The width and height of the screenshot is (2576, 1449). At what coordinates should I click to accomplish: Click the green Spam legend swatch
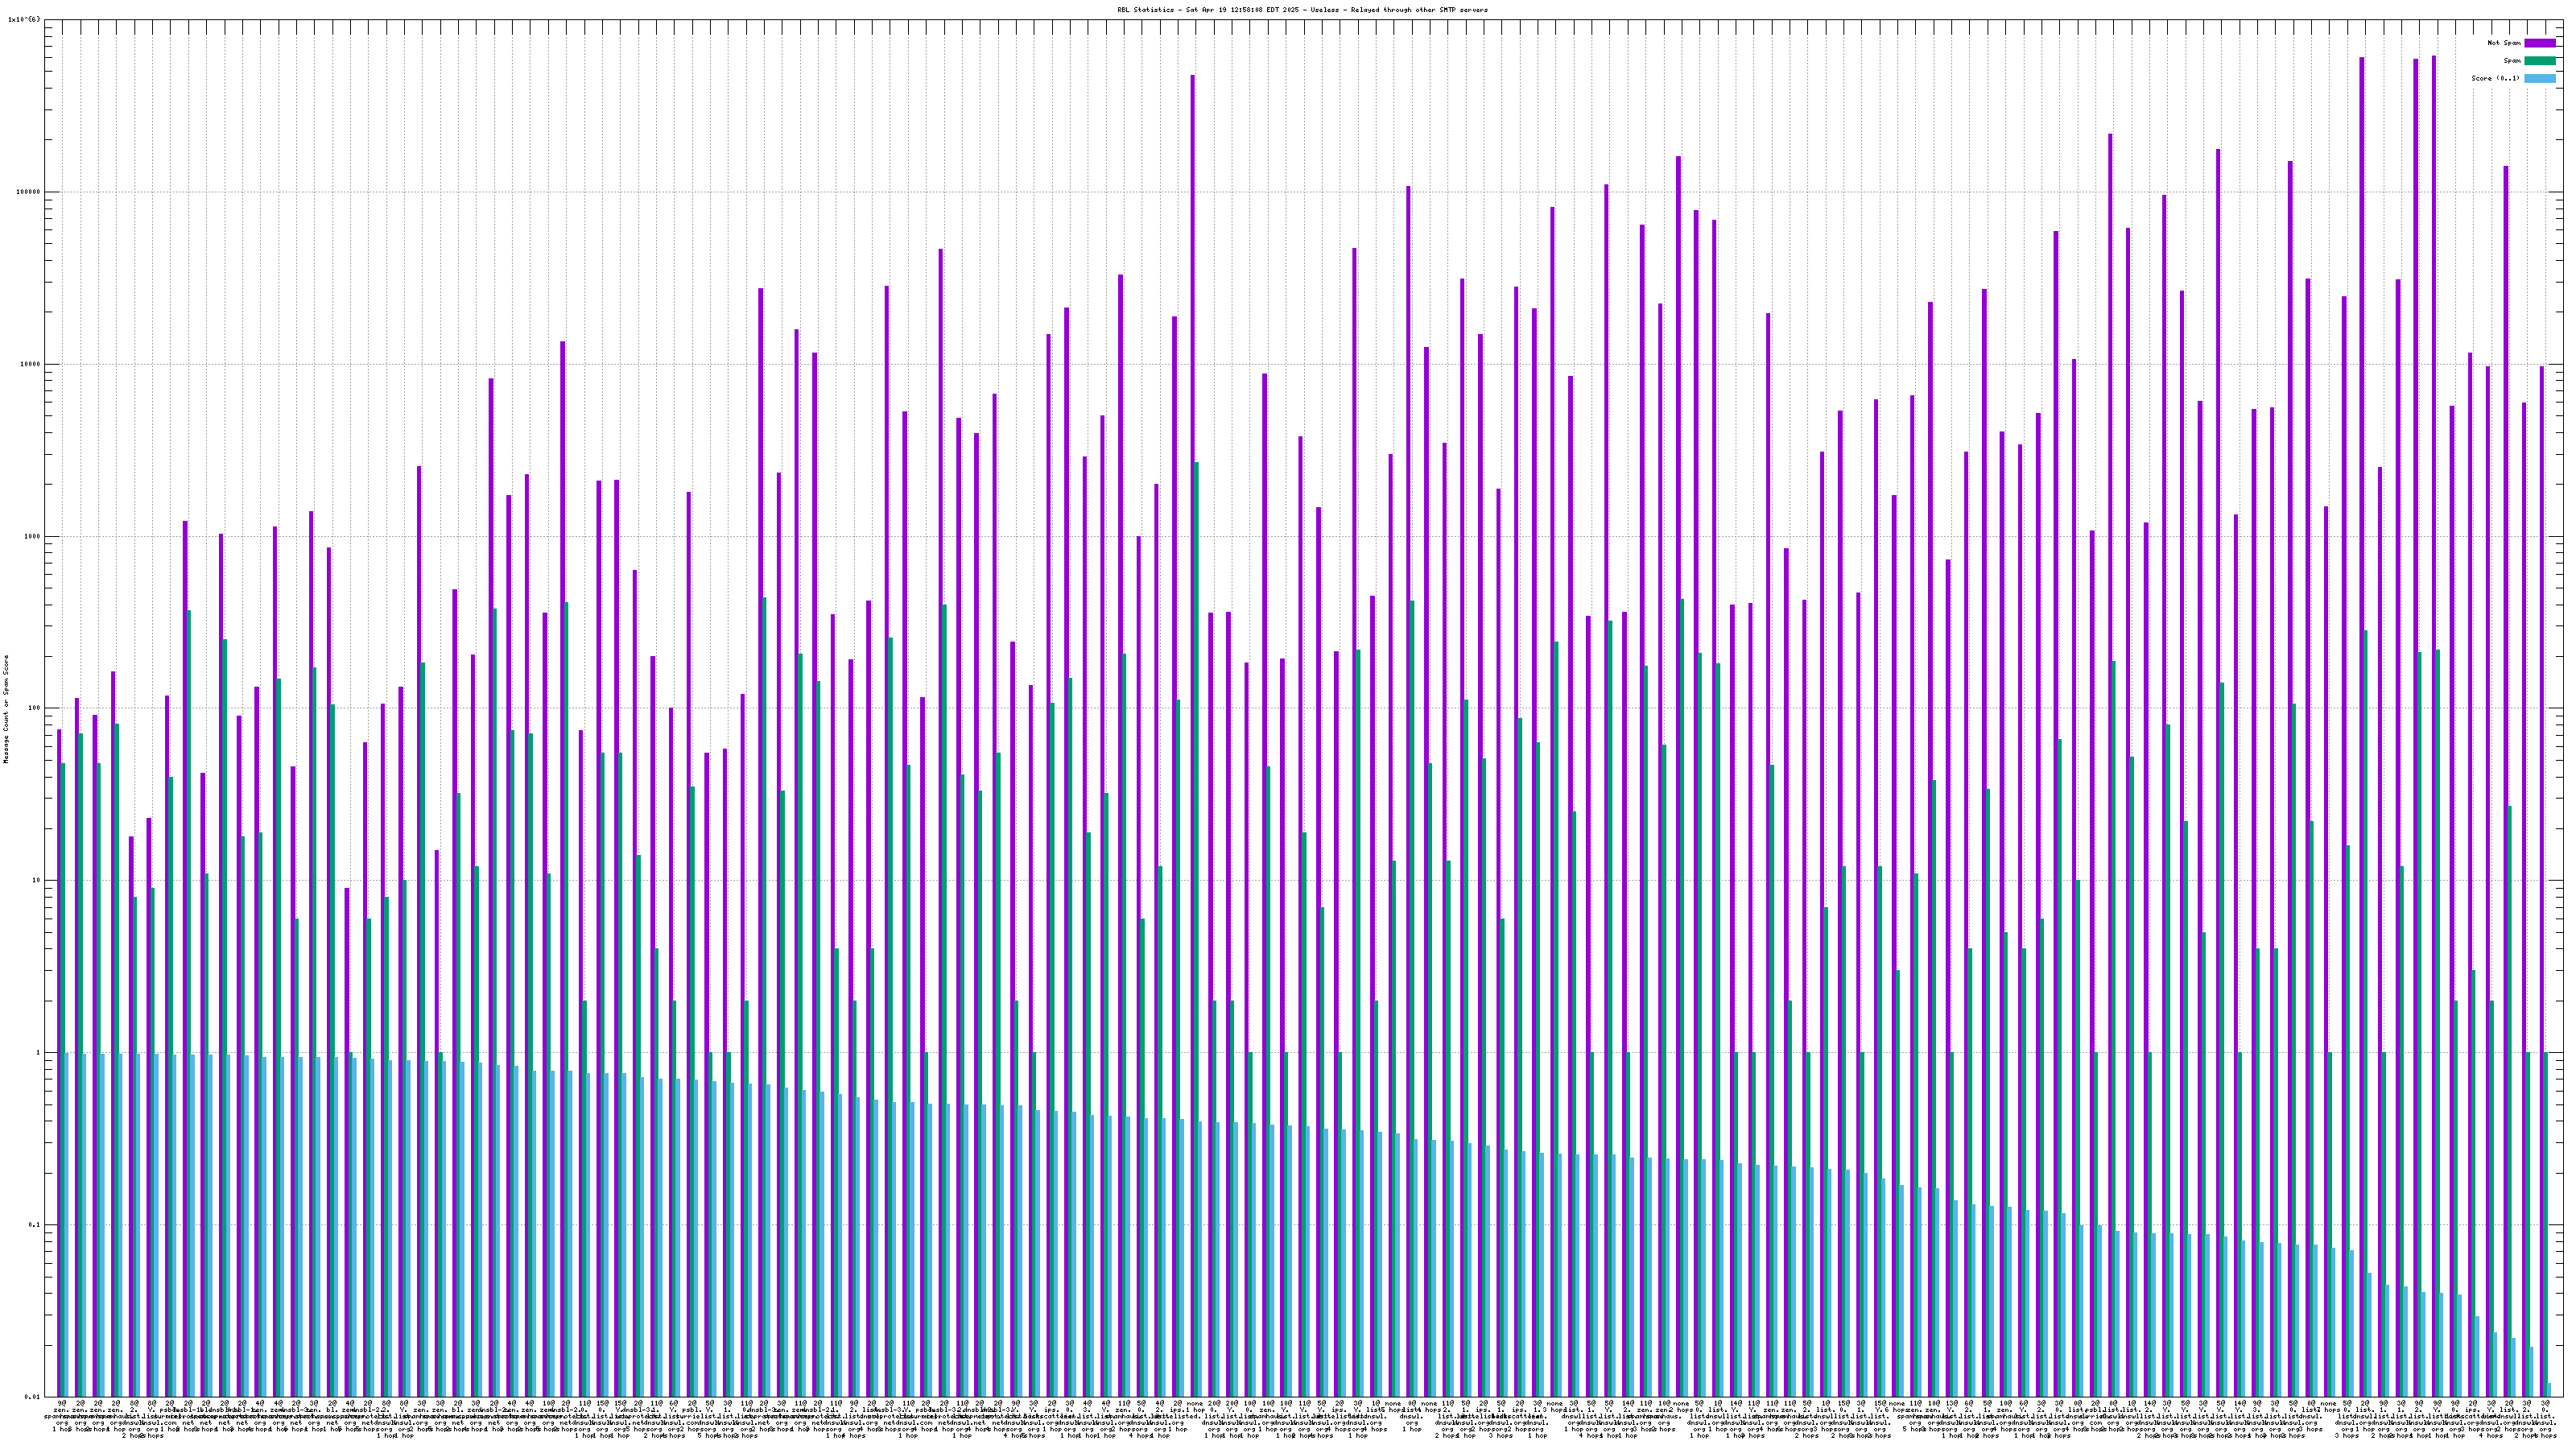click(2539, 61)
